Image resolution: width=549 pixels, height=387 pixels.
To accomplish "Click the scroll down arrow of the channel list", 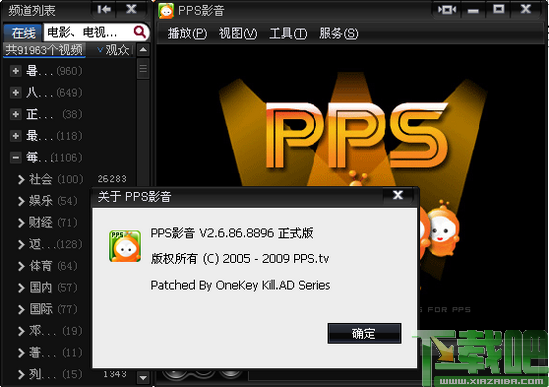I will point(143,378).
